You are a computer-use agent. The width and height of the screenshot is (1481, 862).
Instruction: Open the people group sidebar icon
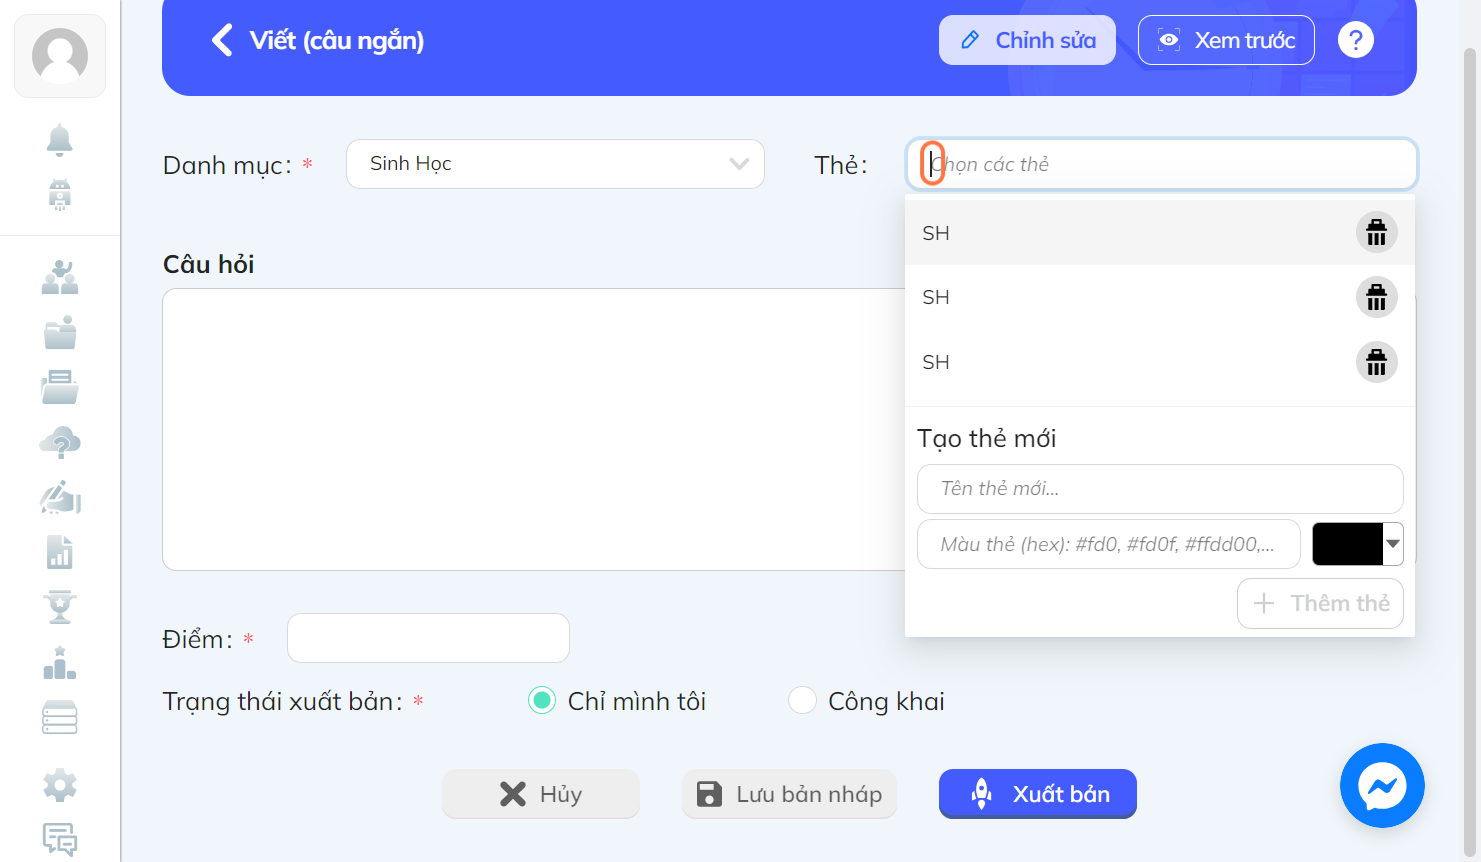(x=60, y=277)
